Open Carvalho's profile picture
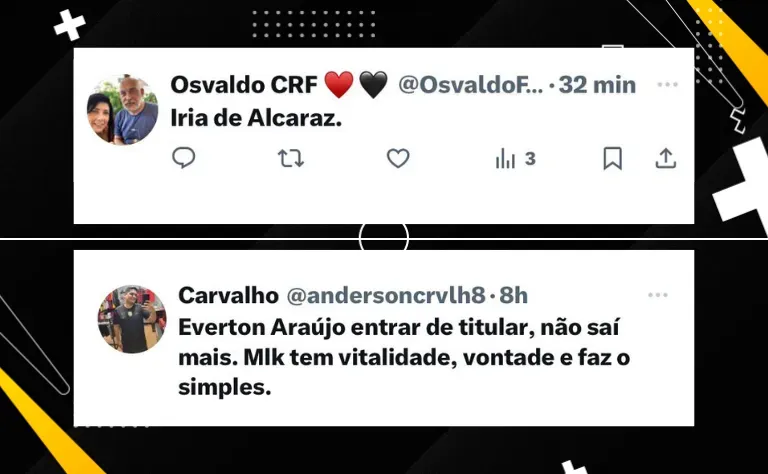 coord(132,319)
